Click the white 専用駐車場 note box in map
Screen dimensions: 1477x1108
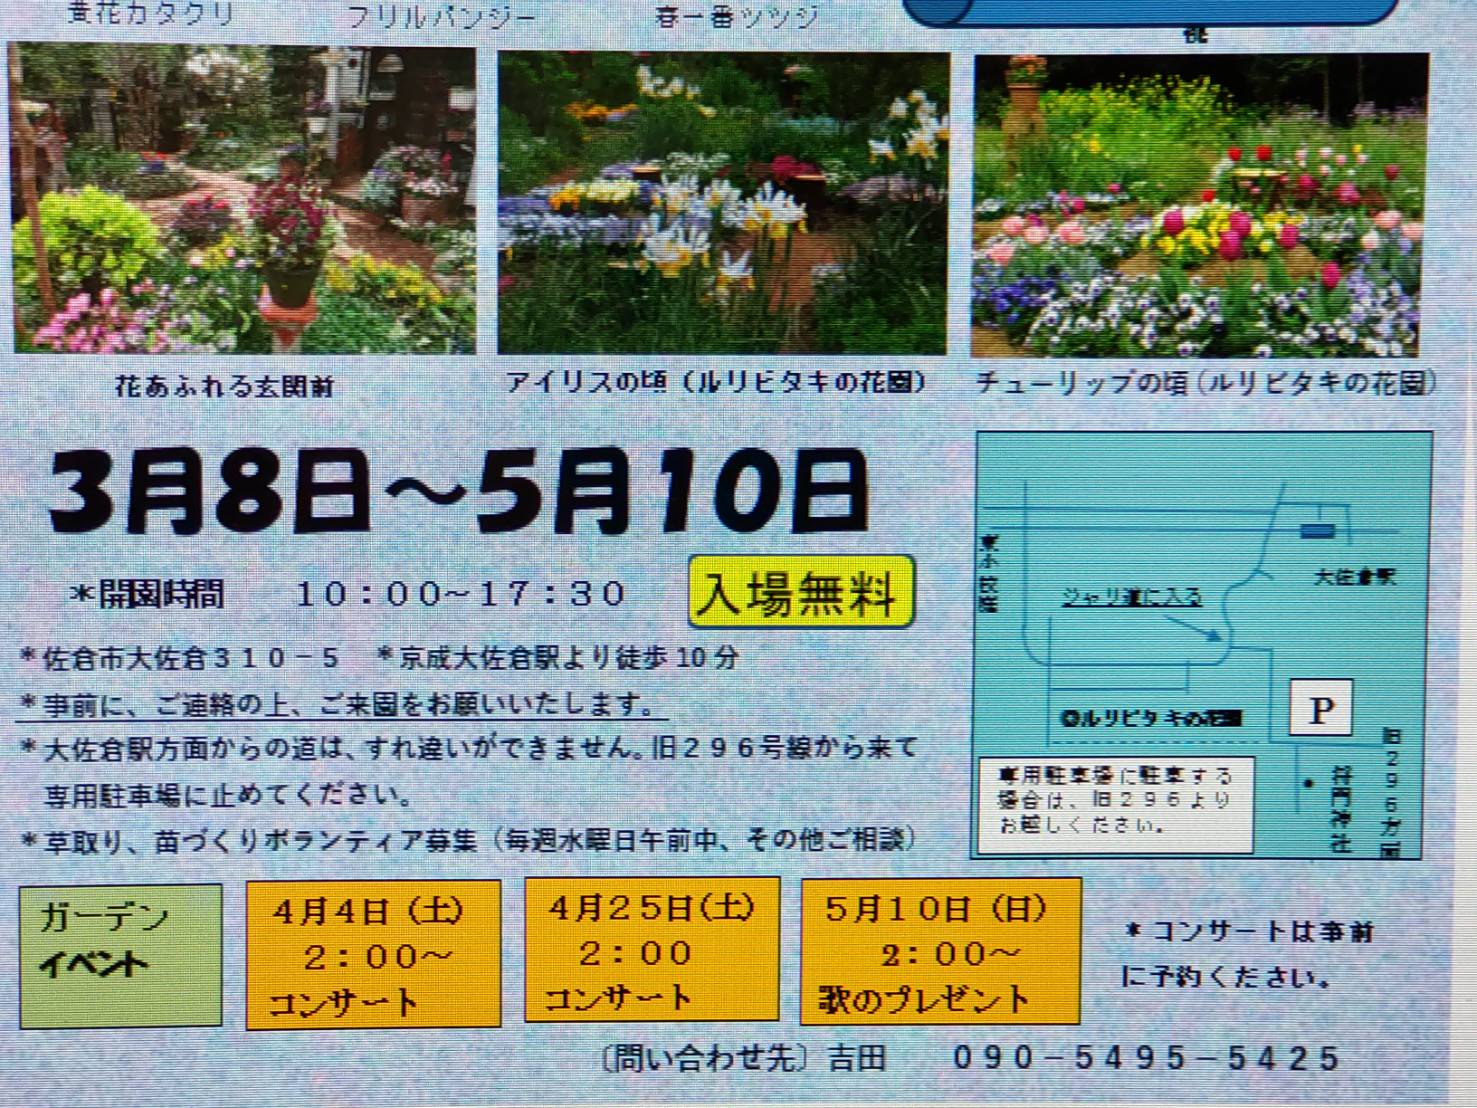(x=1115, y=802)
